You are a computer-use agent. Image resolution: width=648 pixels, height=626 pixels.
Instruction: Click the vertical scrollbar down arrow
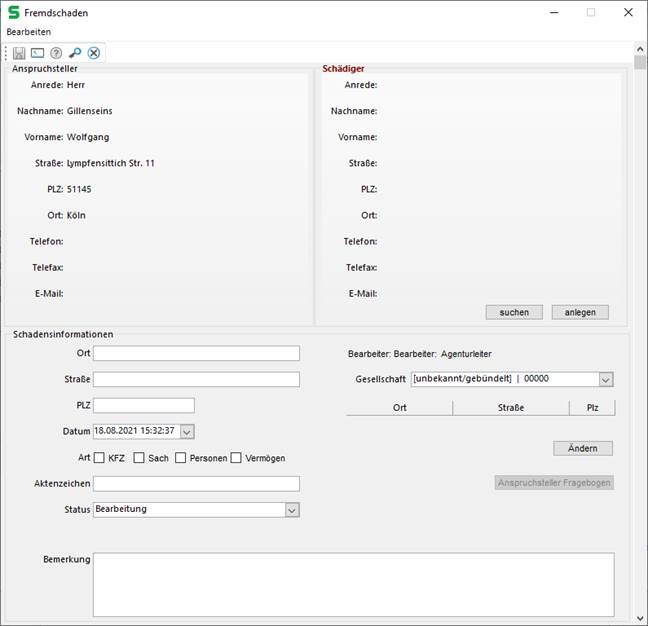pyautogui.click(x=640, y=618)
